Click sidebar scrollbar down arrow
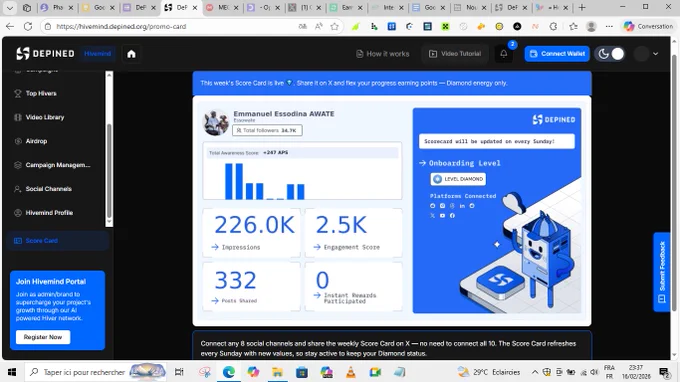This screenshot has height=382, width=680. point(109,222)
